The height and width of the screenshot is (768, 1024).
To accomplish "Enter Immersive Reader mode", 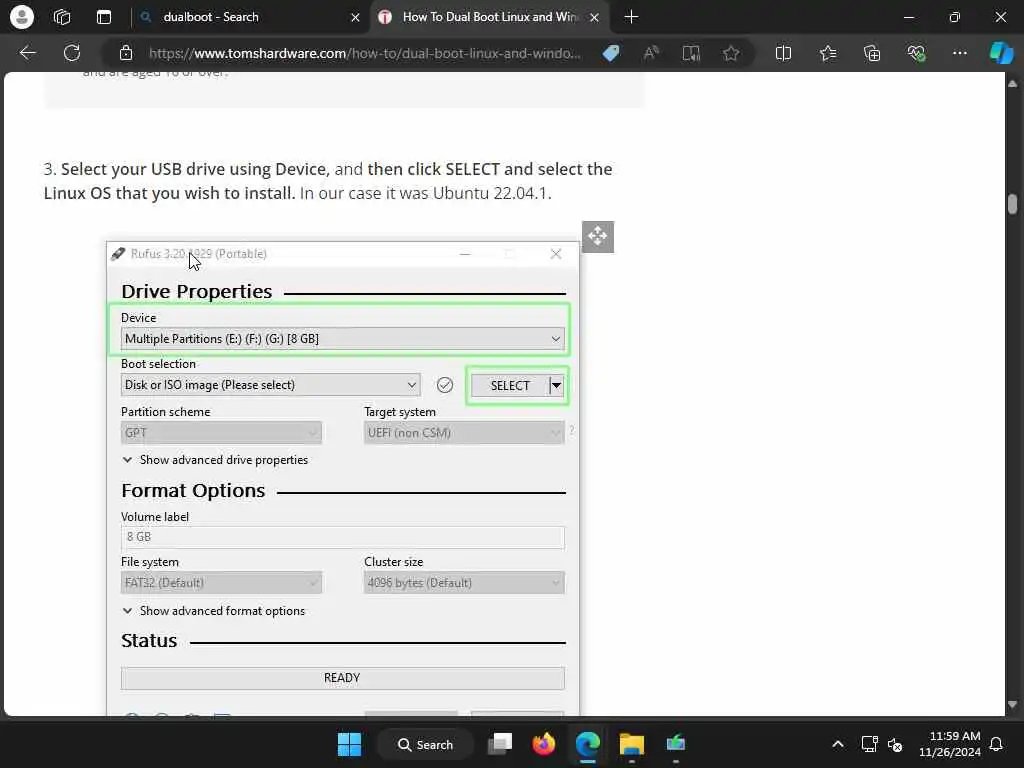I will click(691, 53).
